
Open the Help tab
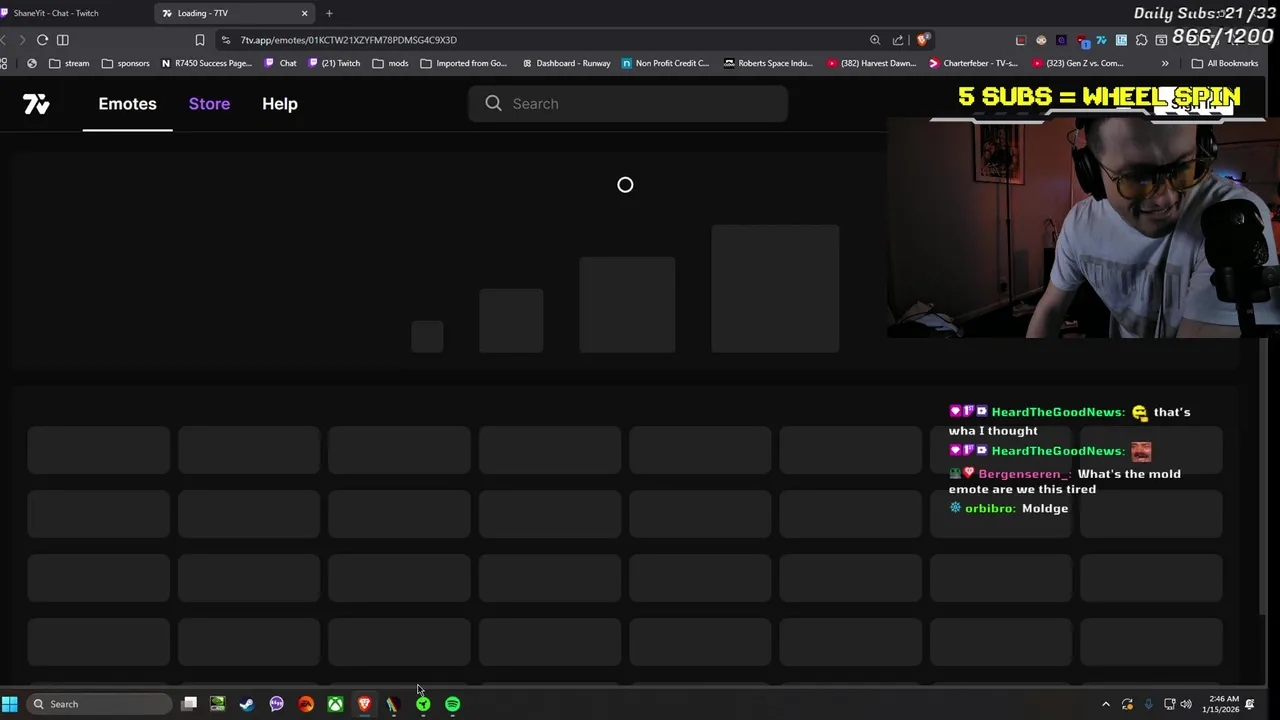[280, 104]
